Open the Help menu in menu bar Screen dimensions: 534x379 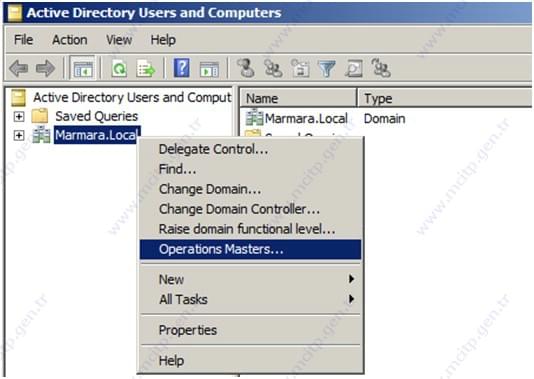pyautogui.click(x=163, y=40)
